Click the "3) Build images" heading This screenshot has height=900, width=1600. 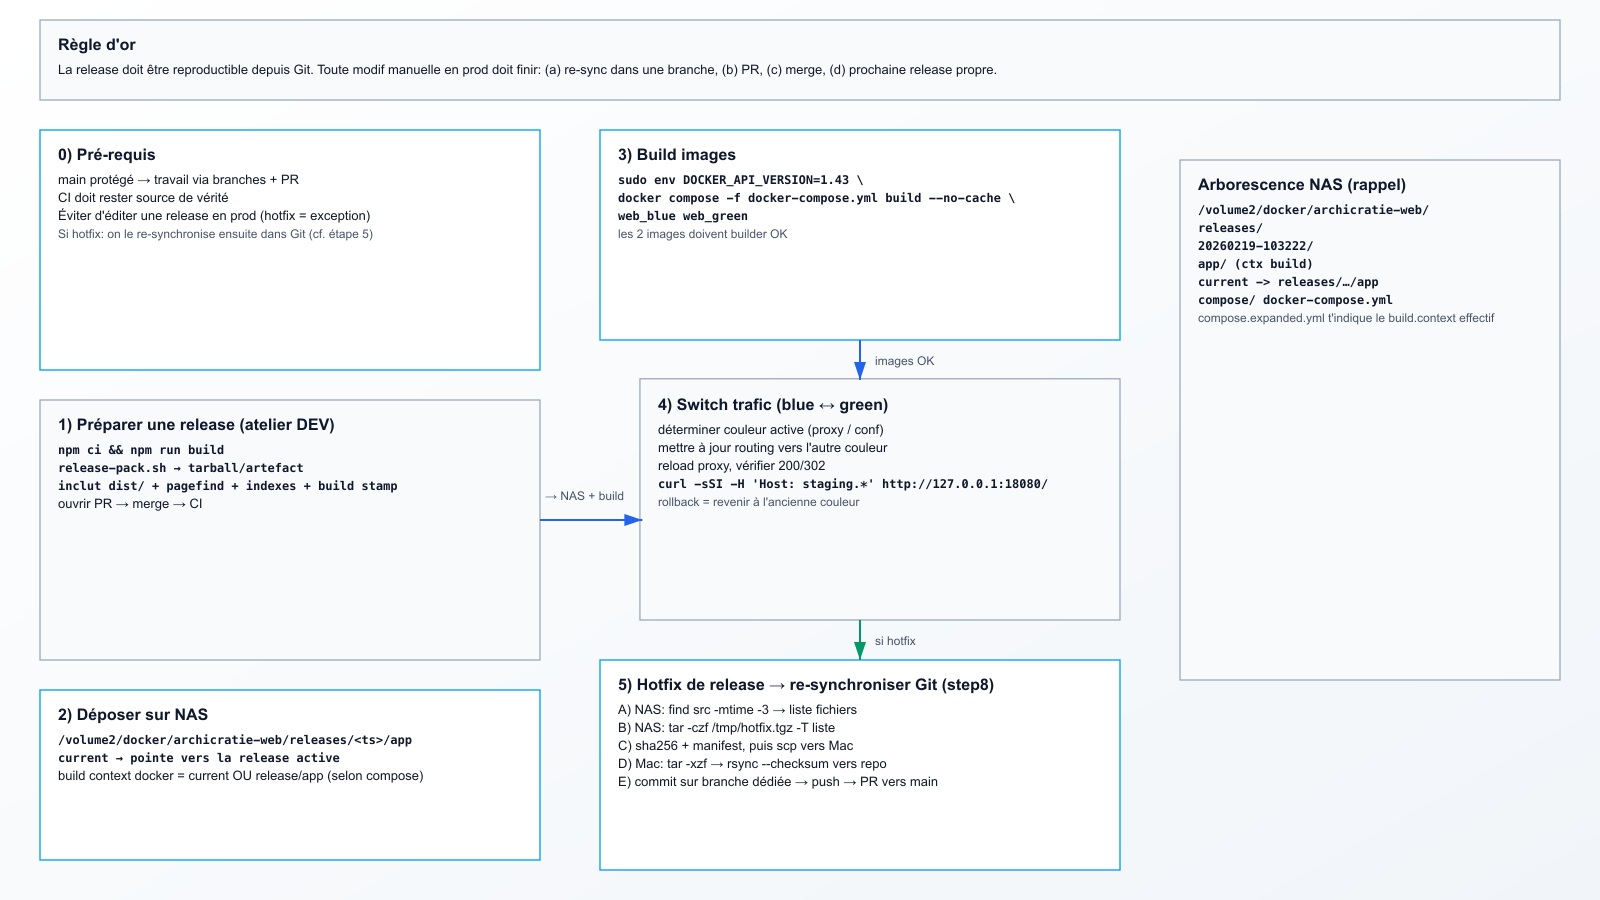[x=677, y=155]
